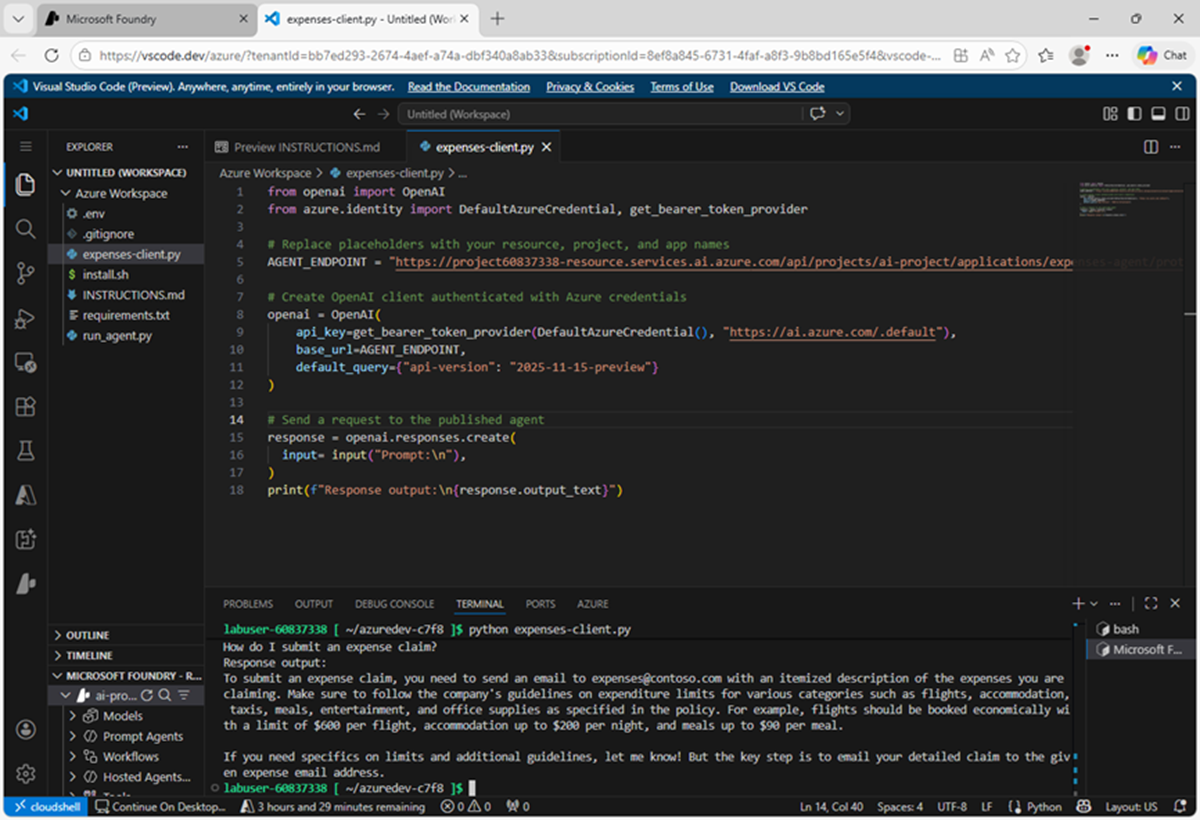Open the Source Control view
This screenshot has height=820, width=1200.
point(26,273)
